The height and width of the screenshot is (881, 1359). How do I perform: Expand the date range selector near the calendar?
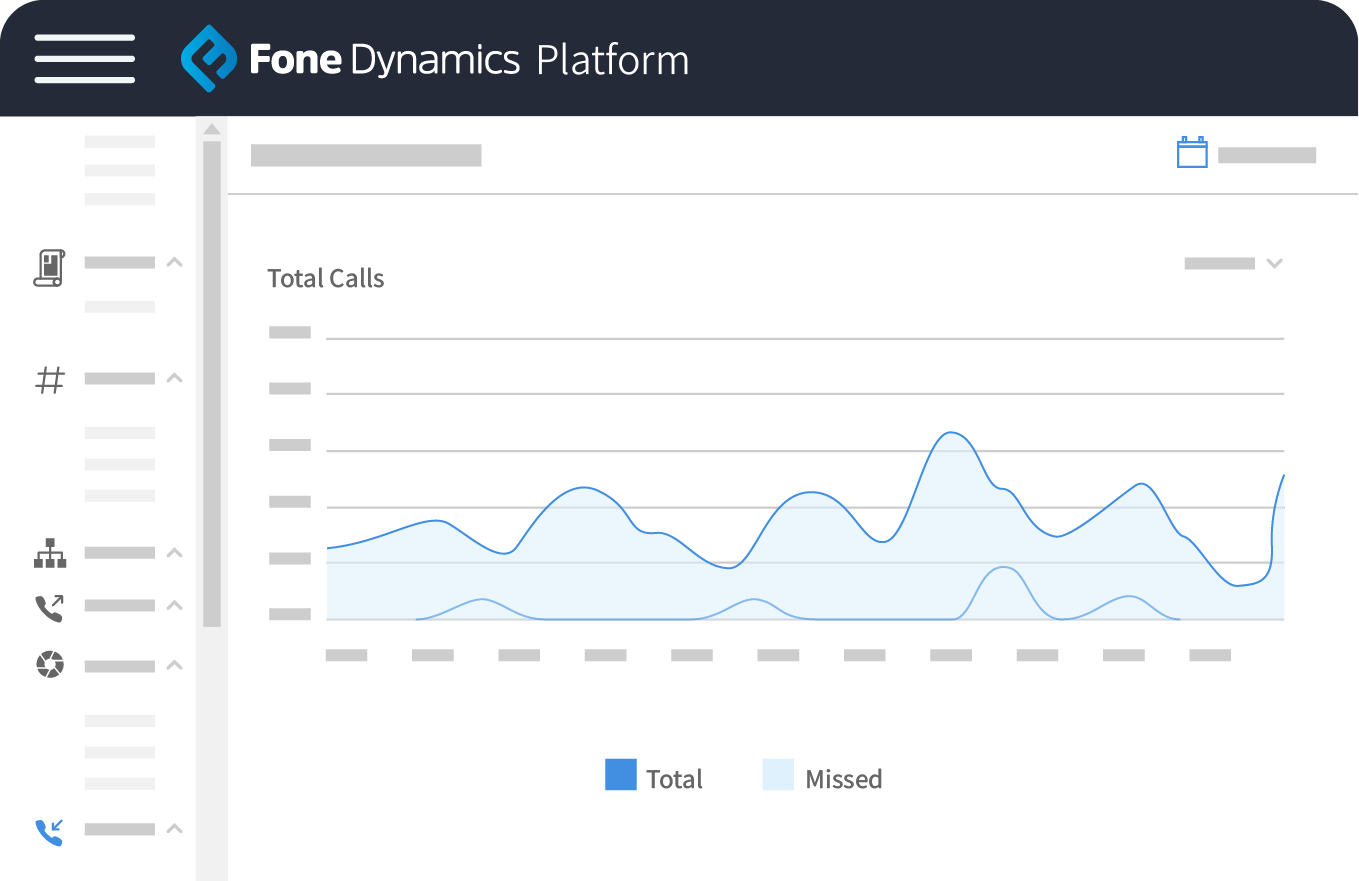pyautogui.click(x=1265, y=154)
